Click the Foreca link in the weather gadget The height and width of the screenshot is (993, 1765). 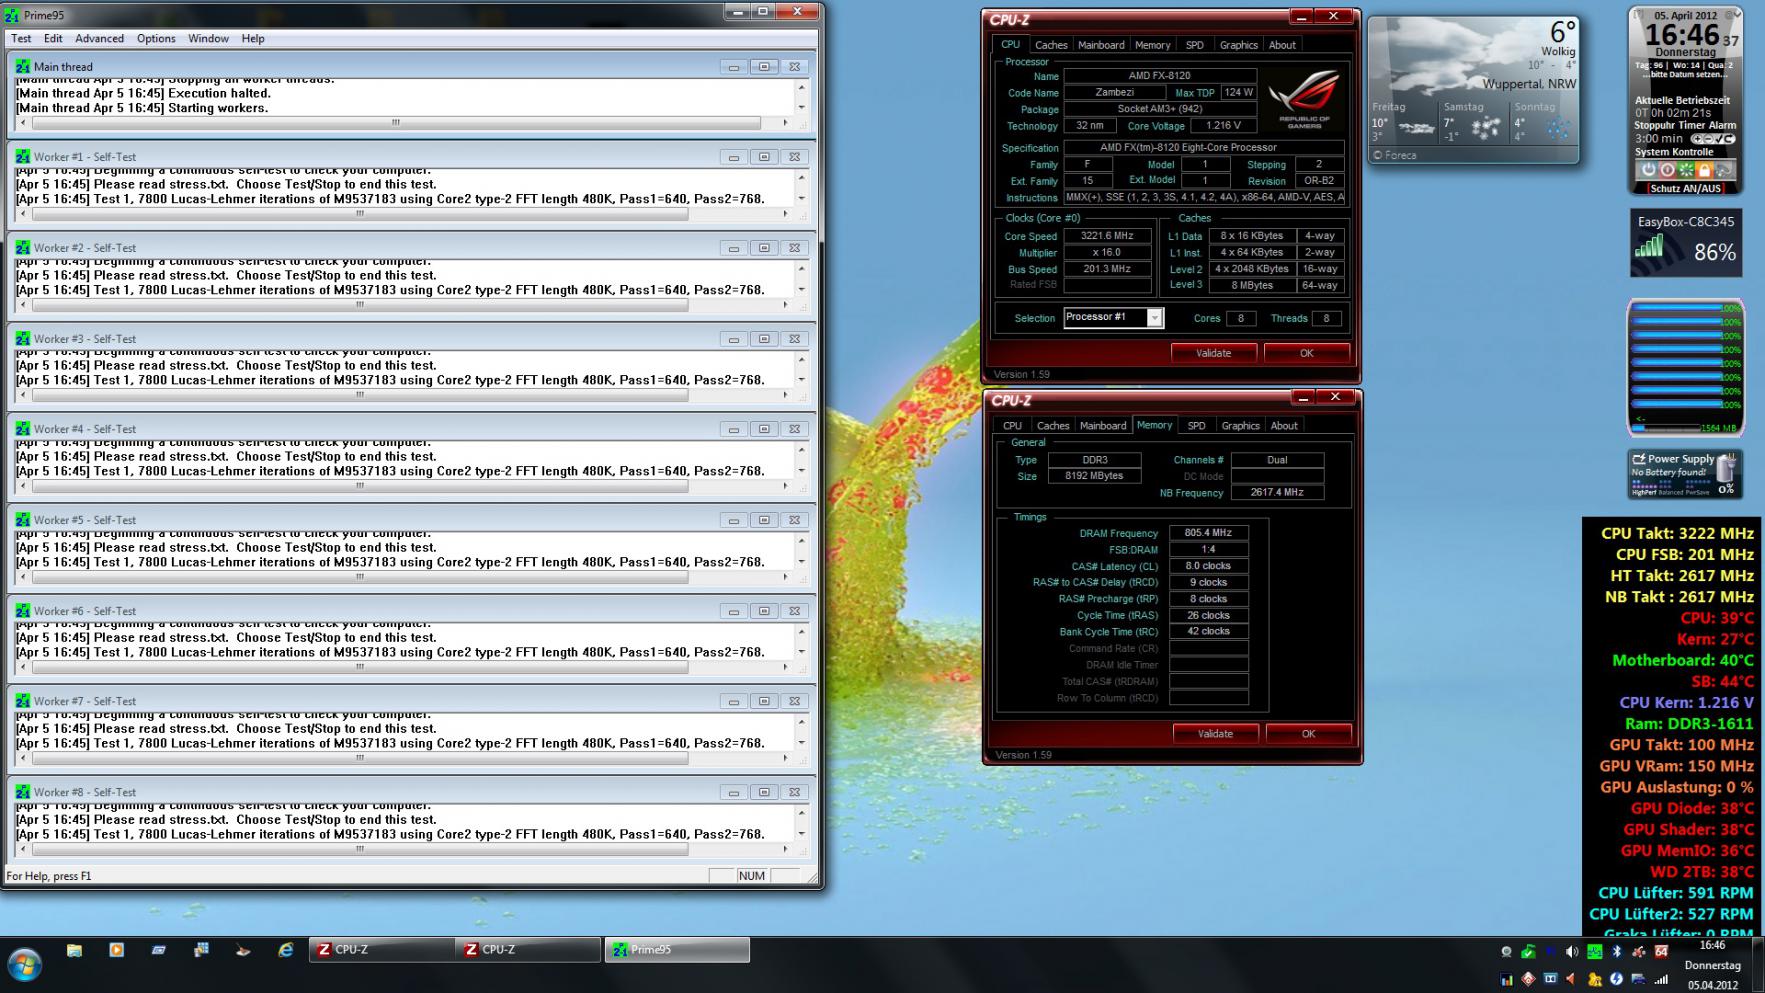(x=1394, y=155)
